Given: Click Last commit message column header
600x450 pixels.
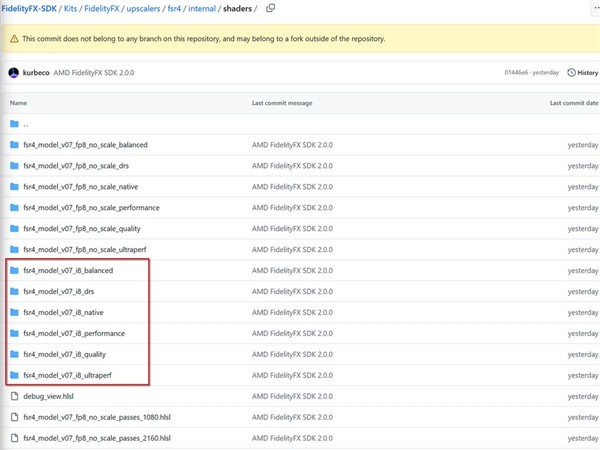Looking at the screenshot, I should (282, 103).
